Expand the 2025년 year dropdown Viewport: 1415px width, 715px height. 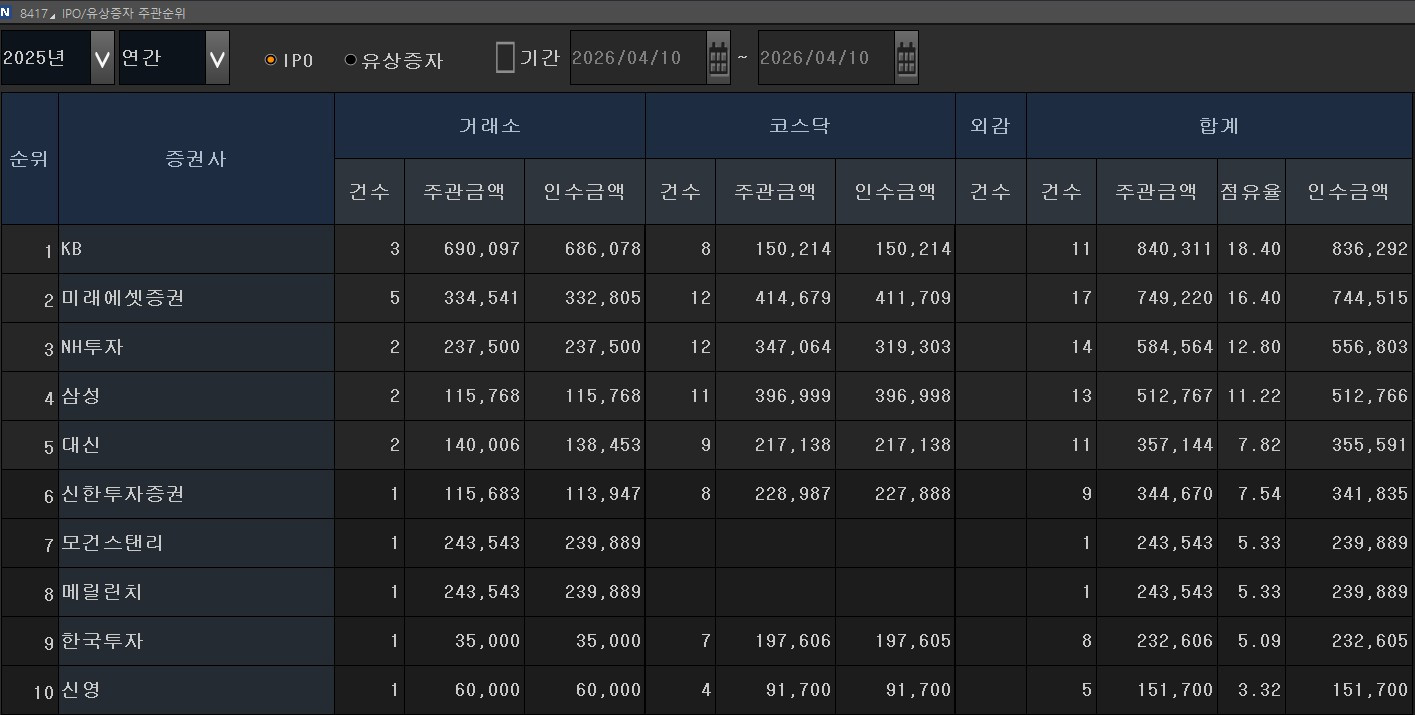pos(102,59)
